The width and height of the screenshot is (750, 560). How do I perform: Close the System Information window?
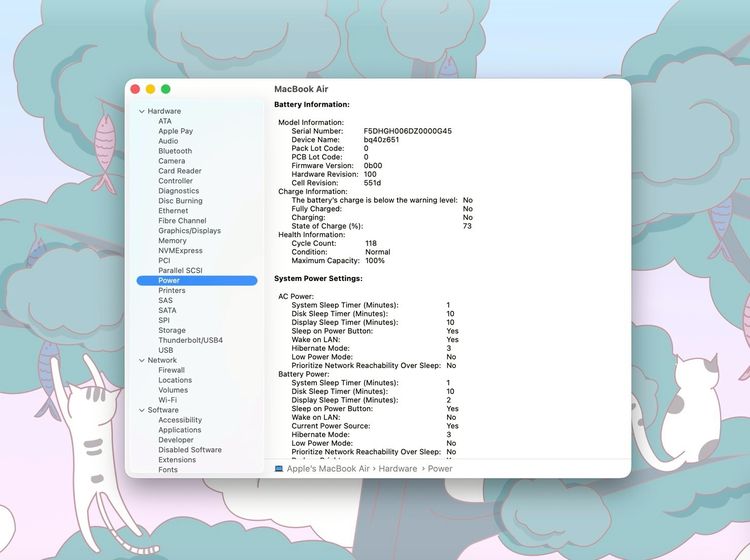point(135,89)
